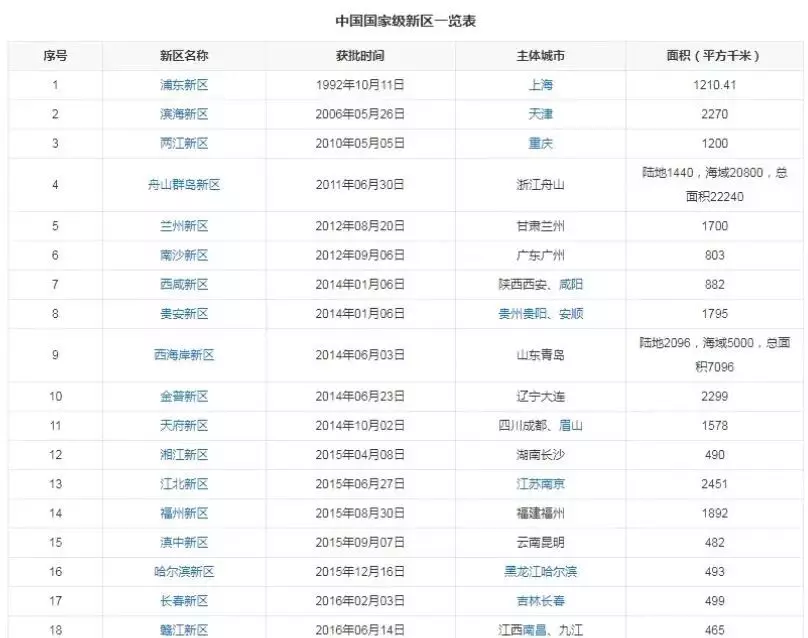Select the city cell 辽宁大连
808x638 pixels.
541,397
